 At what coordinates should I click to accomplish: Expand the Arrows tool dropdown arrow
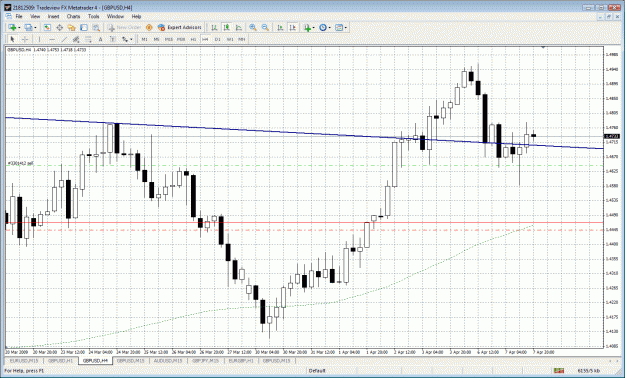[131, 39]
